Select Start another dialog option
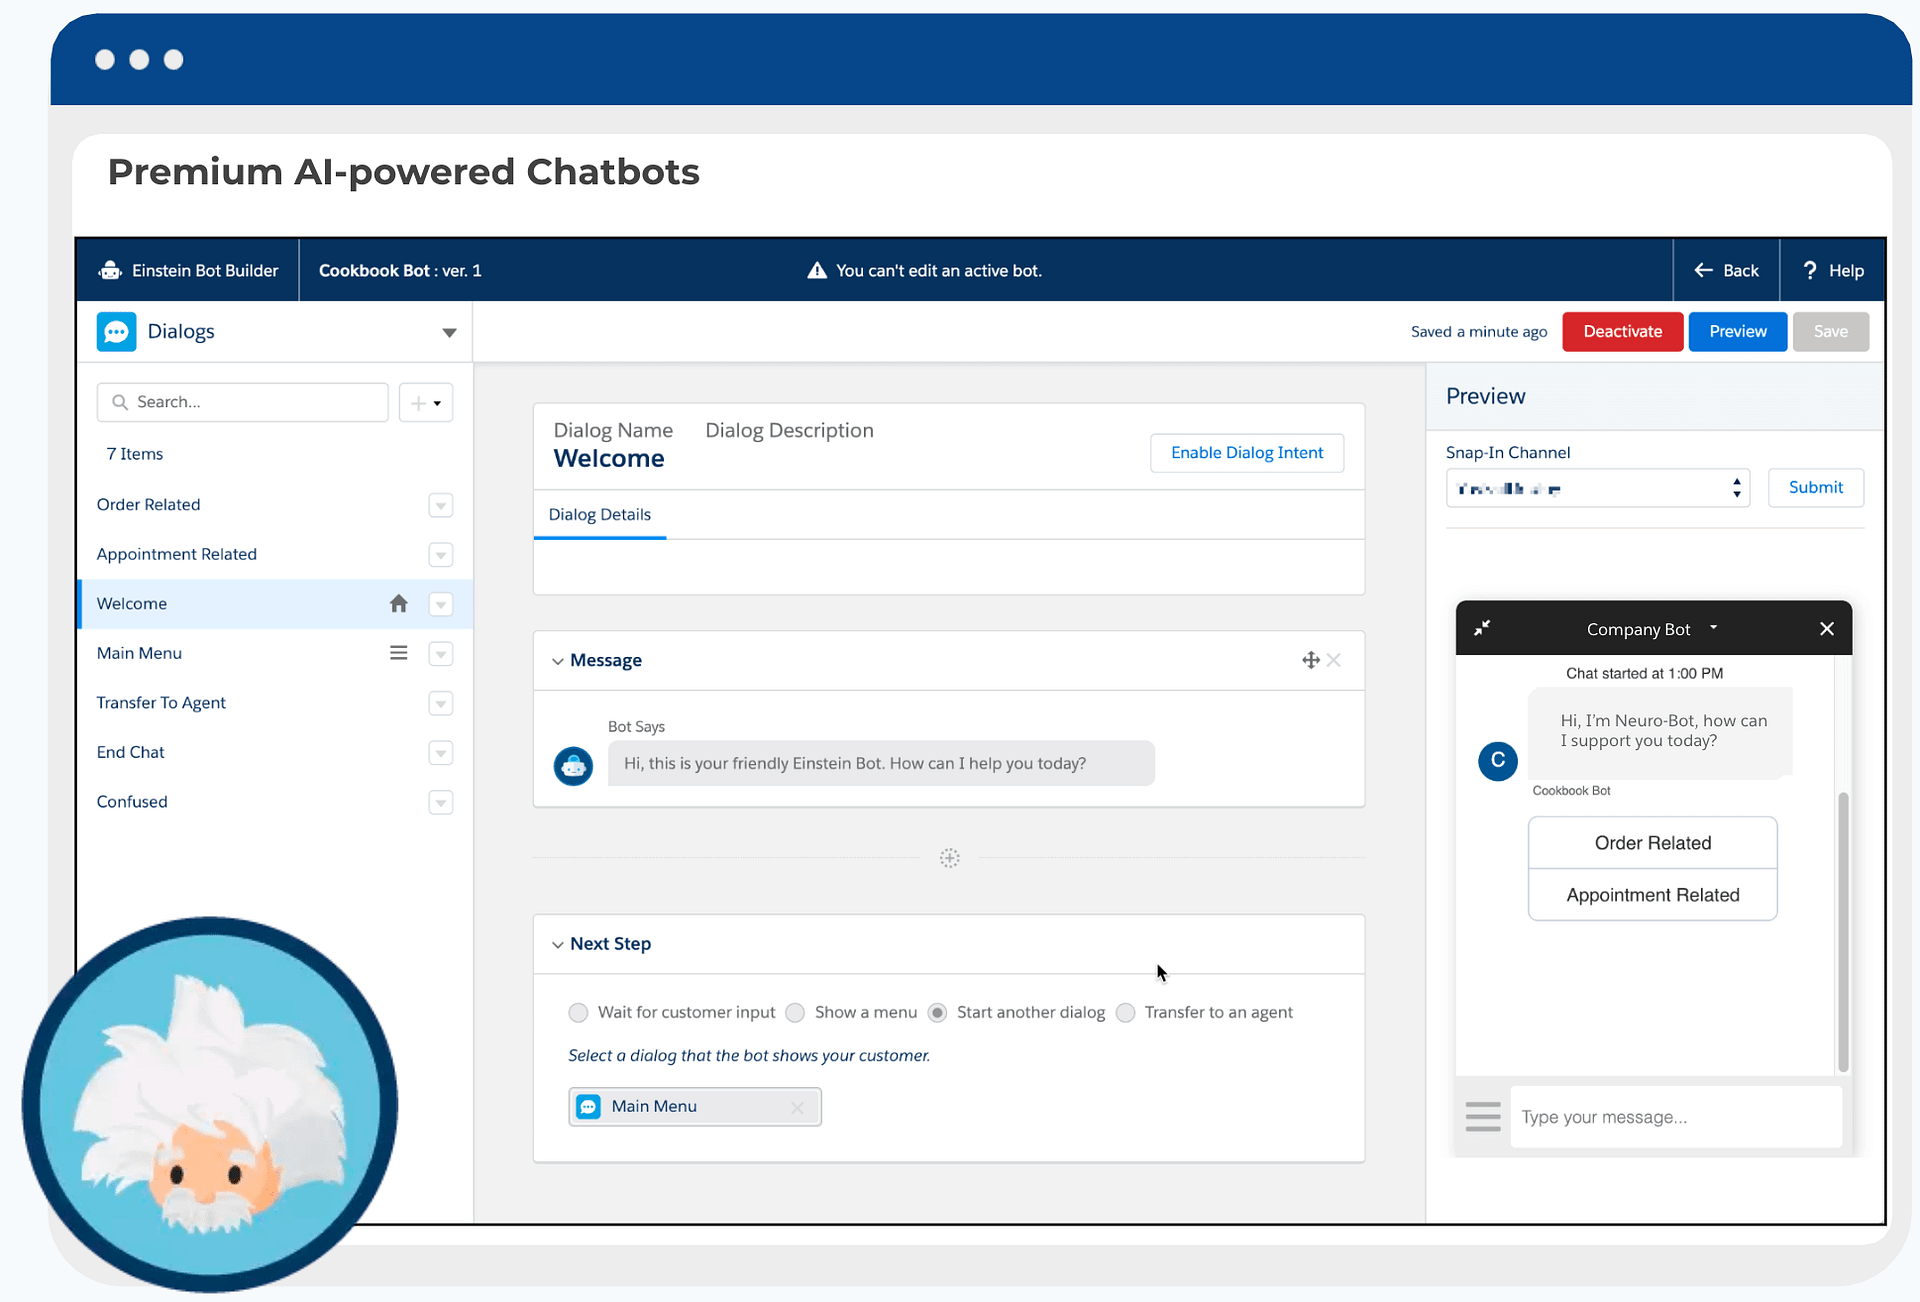This screenshot has width=1920, height=1302. [x=937, y=1012]
